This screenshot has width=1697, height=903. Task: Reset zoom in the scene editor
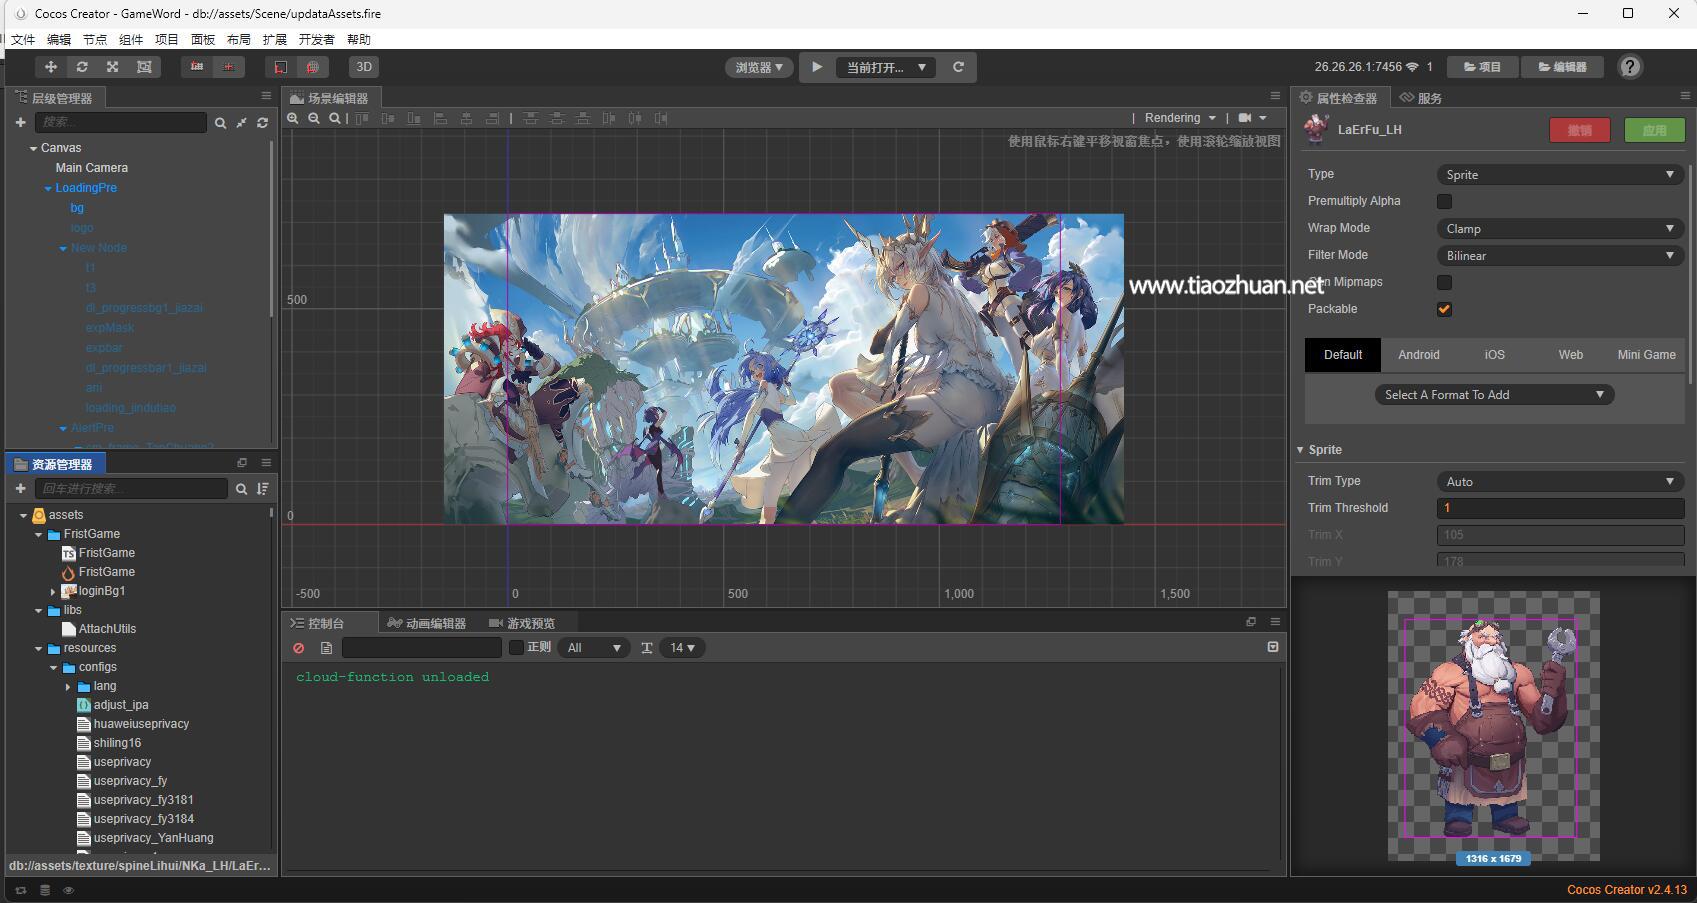[x=335, y=118]
